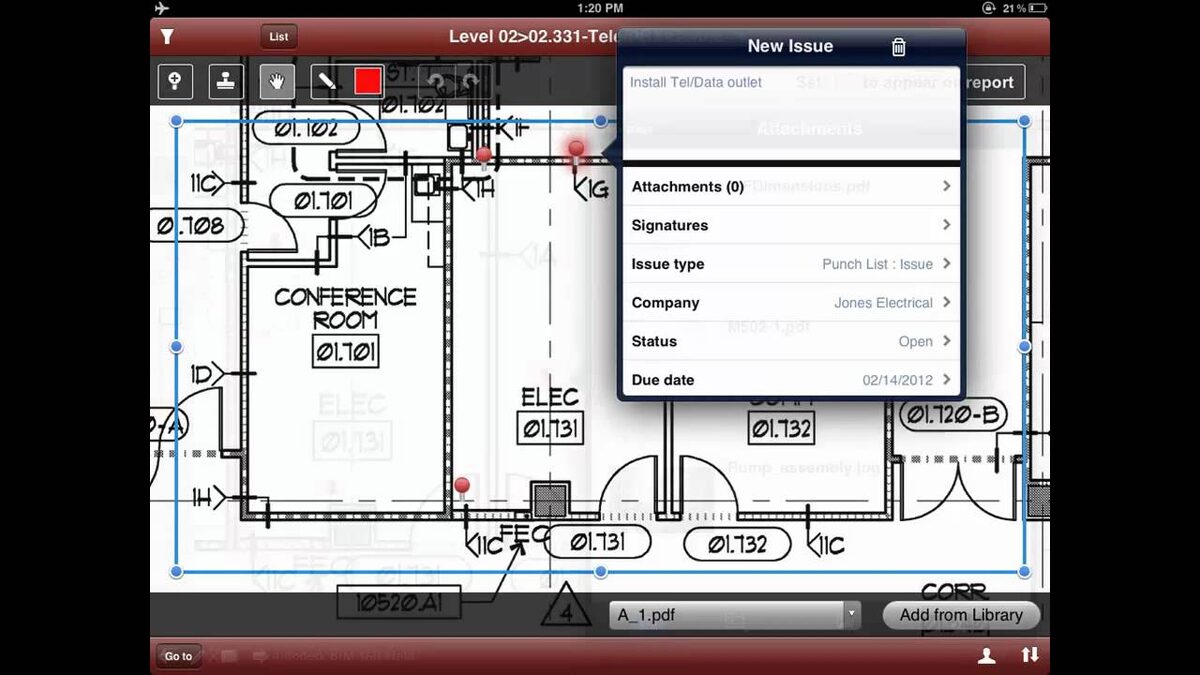Delete the new issue with trash icon
1200x675 pixels.
[898, 46]
